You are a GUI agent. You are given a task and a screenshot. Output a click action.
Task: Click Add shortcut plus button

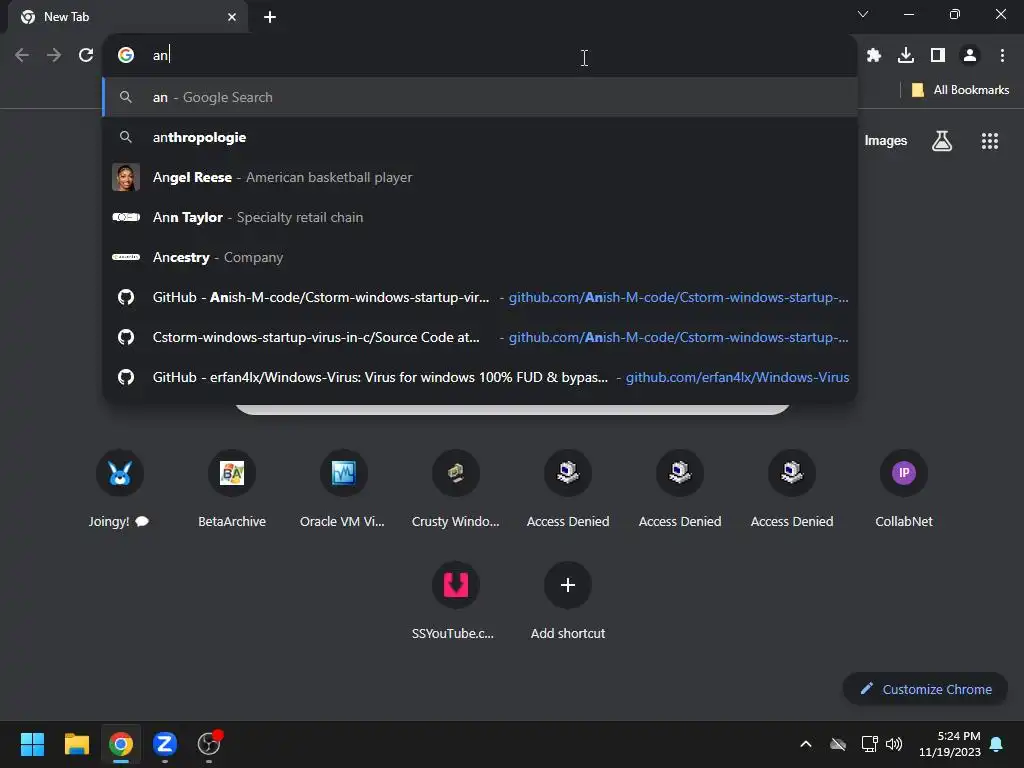(568, 584)
